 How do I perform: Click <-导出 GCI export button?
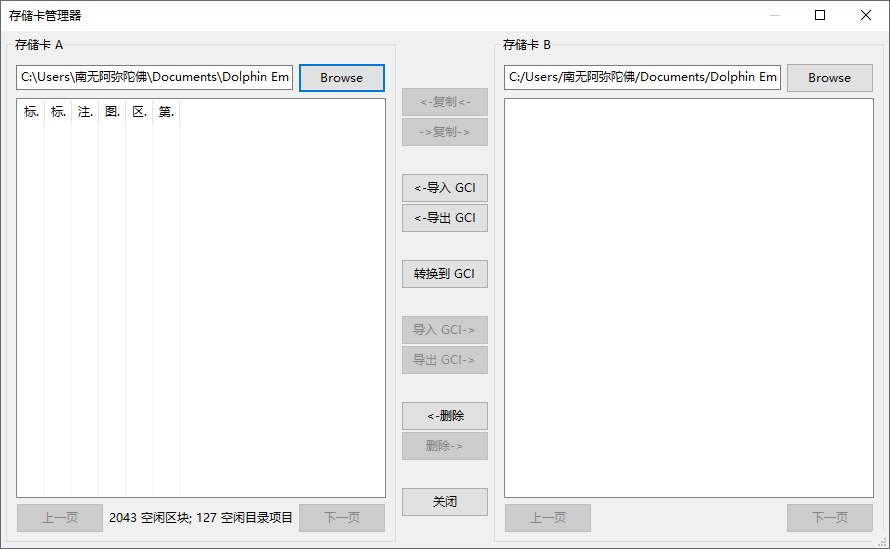click(x=445, y=218)
